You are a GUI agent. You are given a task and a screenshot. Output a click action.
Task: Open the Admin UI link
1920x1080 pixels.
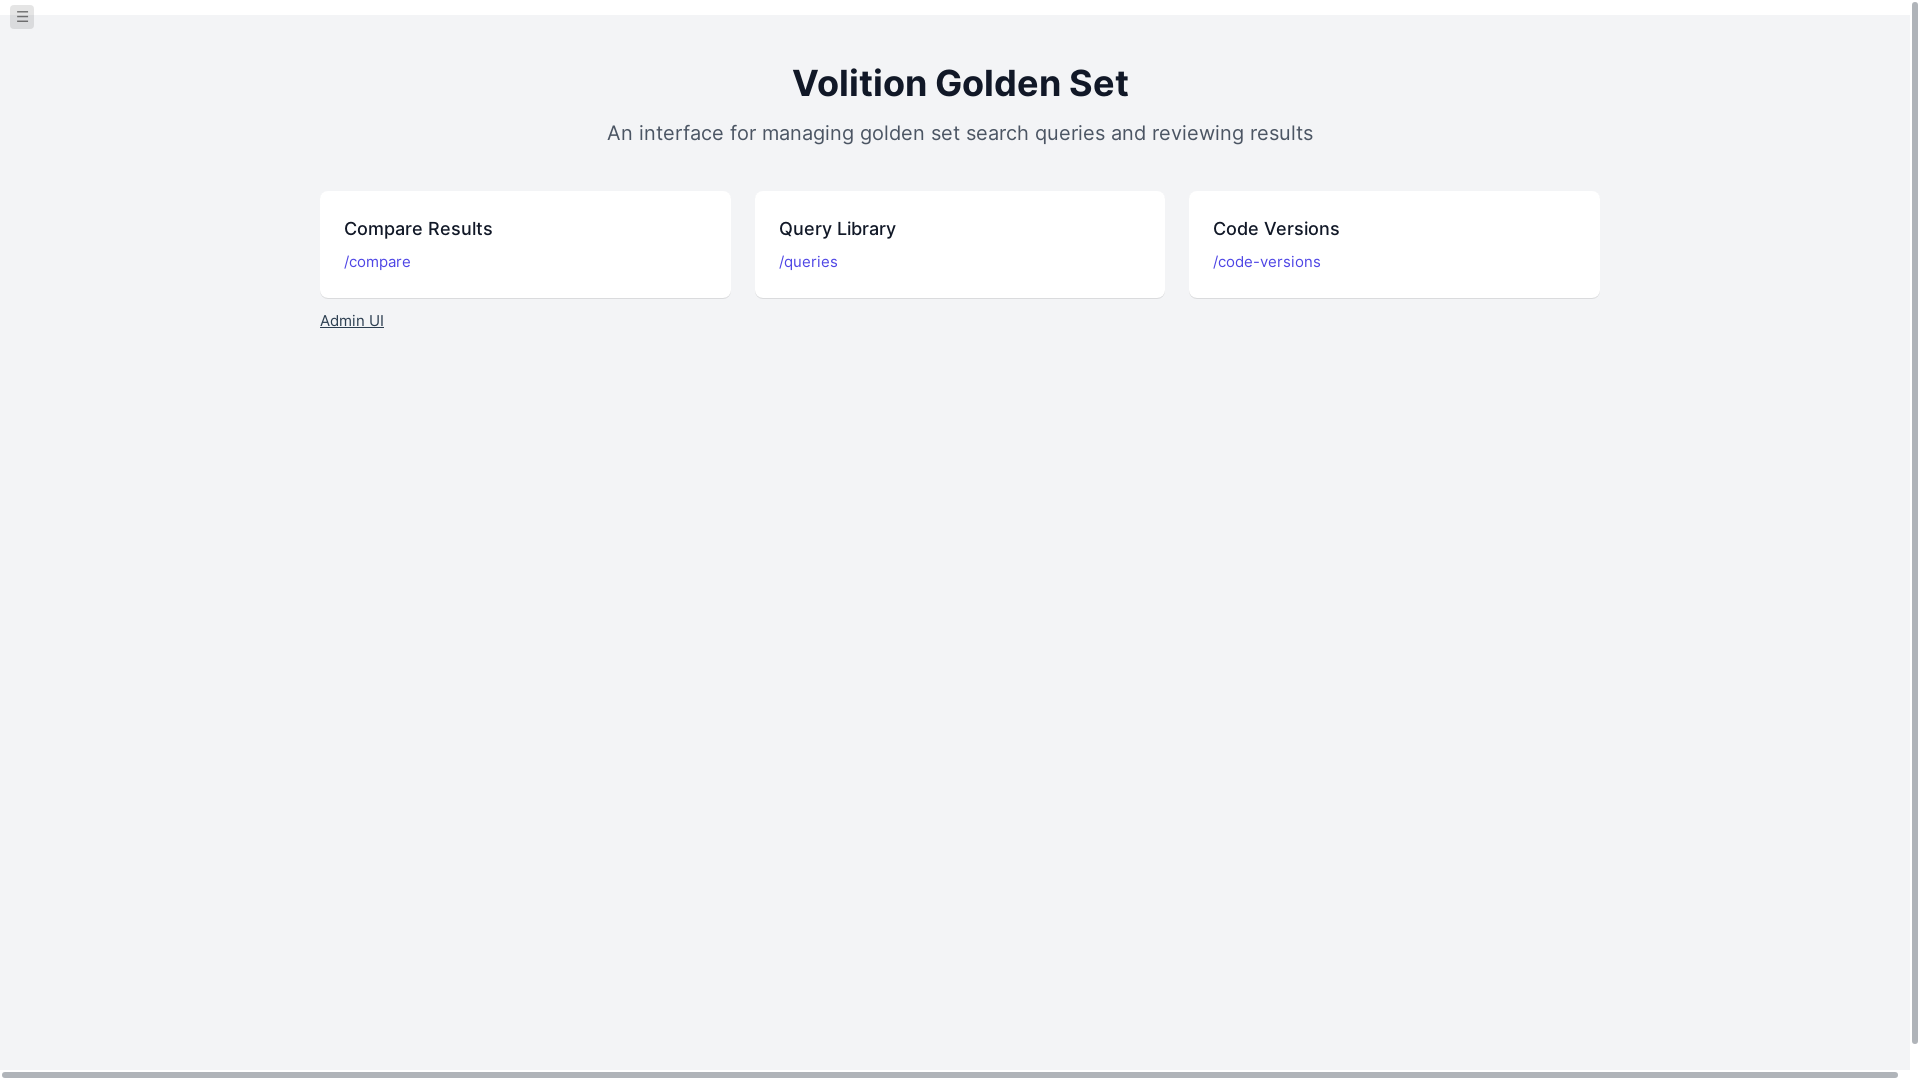click(x=352, y=321)
